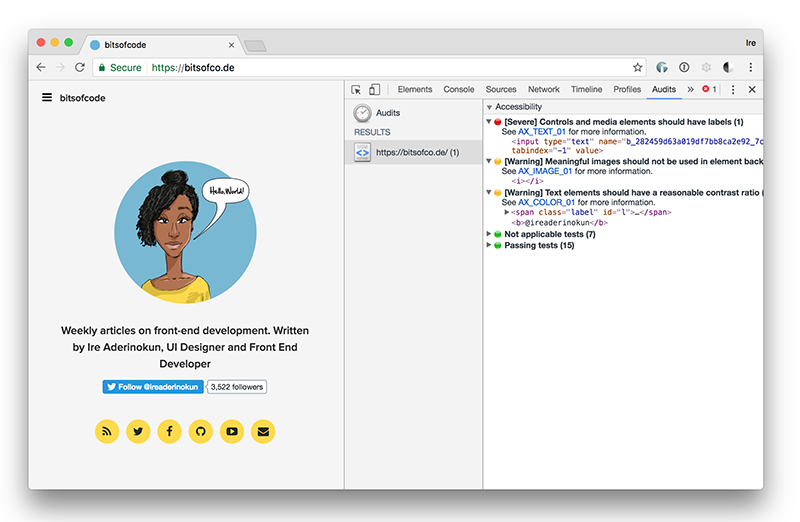Switch to the Elements tab
This screenshot has width=800, height=522.
pyautogui.click(x=415, y=90)
